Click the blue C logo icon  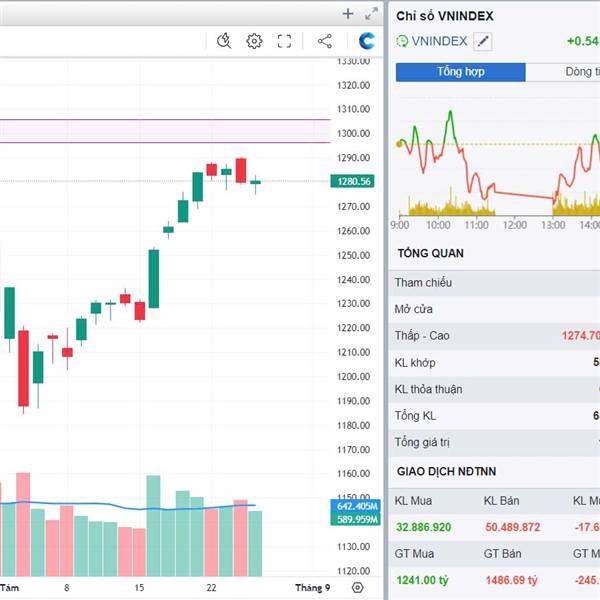[366, 41]
